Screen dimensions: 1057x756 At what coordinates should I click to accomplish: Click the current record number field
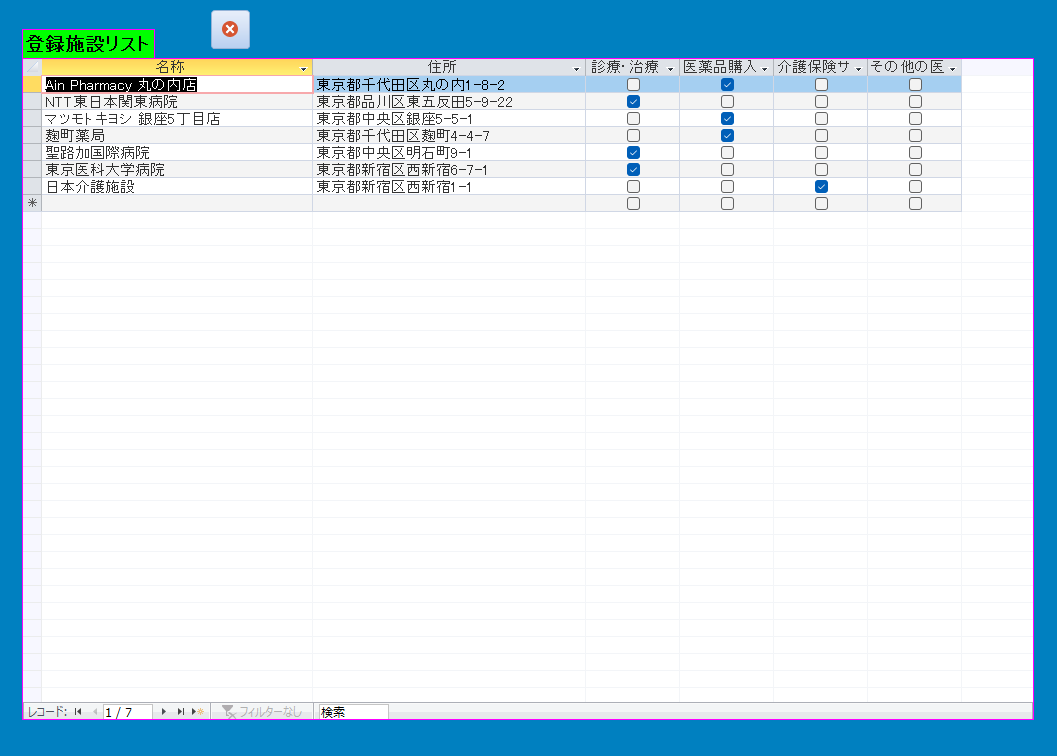[x=127, y=712]
